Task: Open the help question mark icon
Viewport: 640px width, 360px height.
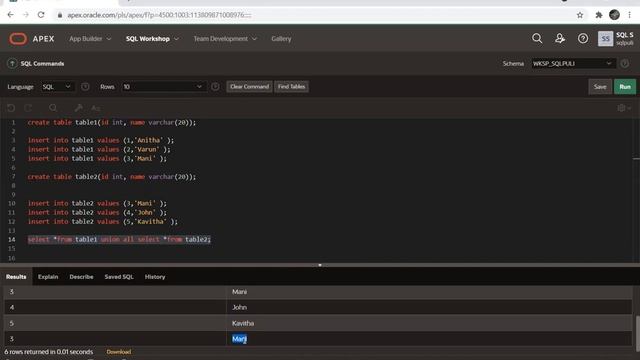Action: (583, 38)
